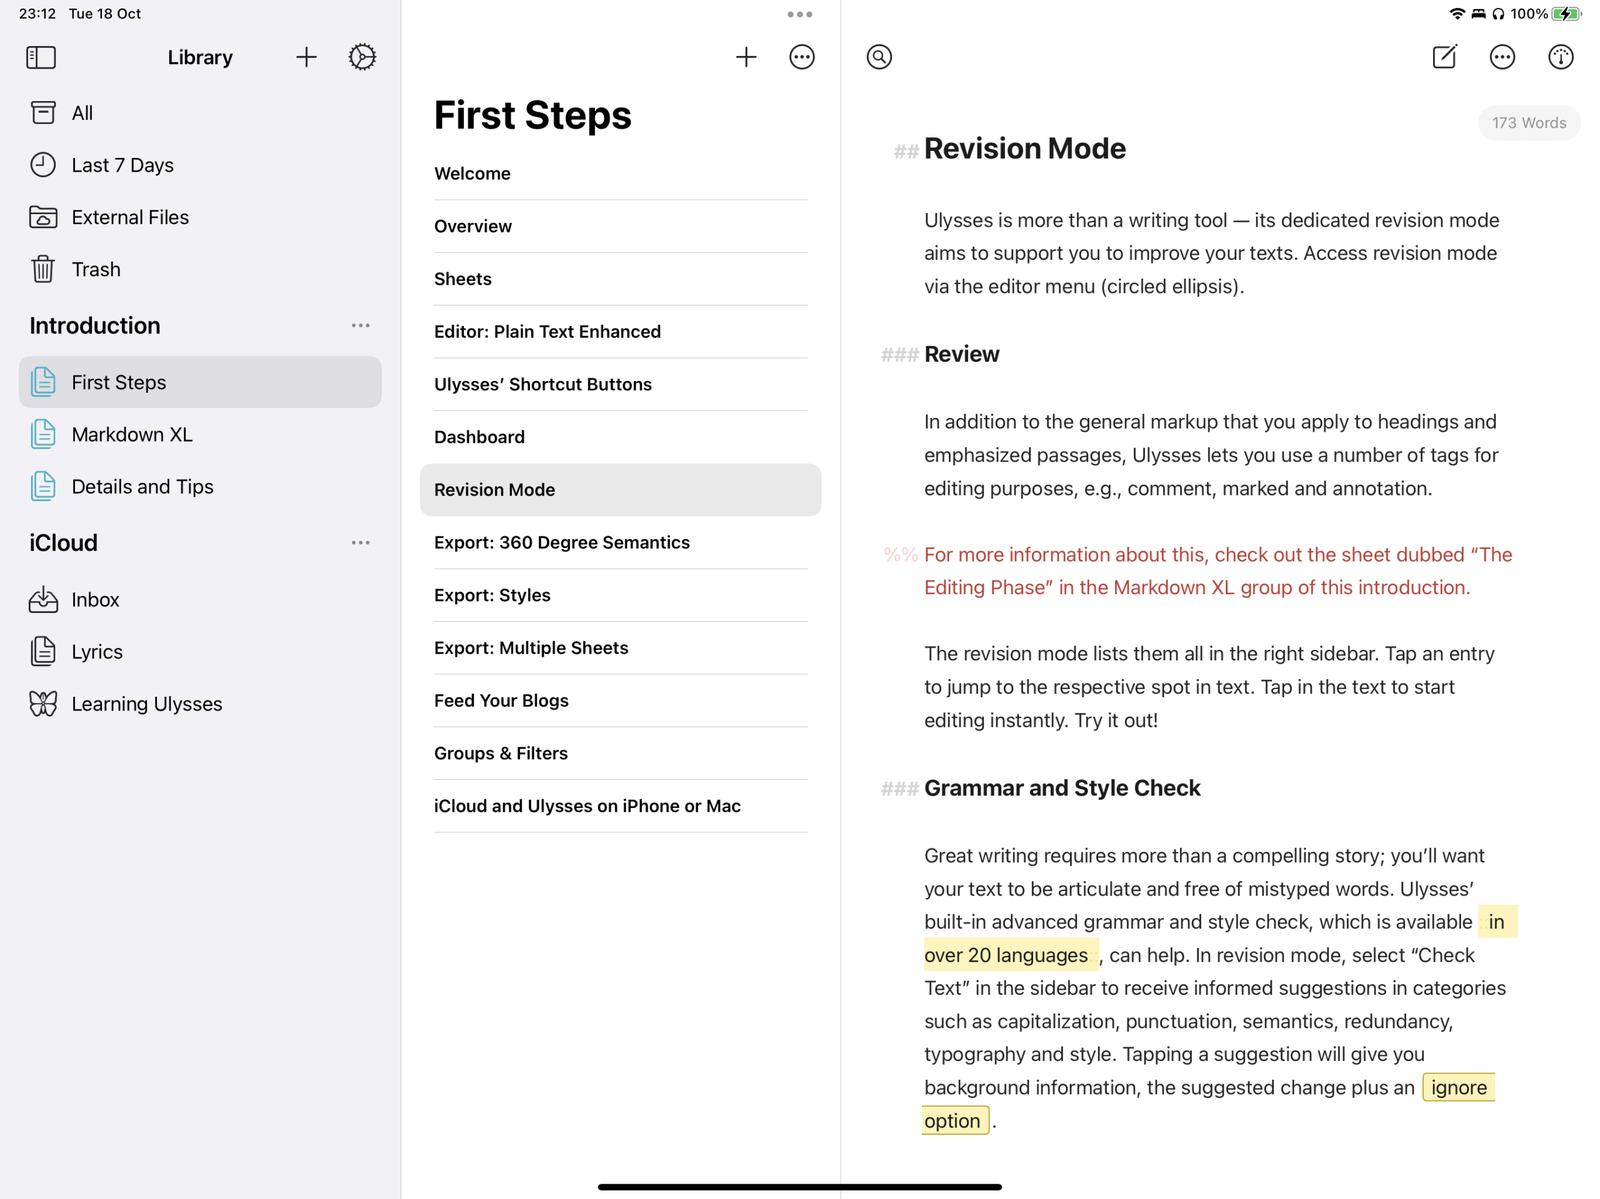Open the Inbox tray icon
This screenshot has width=1600, height=1199.
point(43,599)
